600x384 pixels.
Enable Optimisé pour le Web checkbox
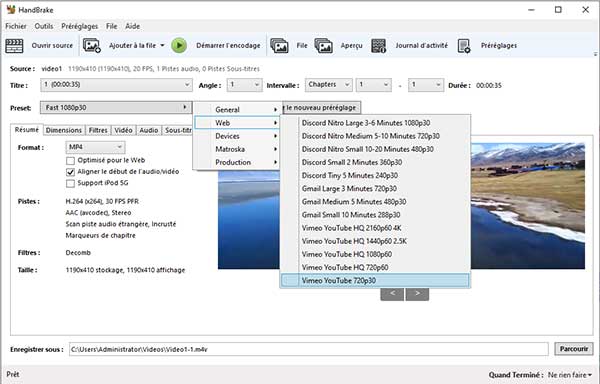click(x=70, y=161)
